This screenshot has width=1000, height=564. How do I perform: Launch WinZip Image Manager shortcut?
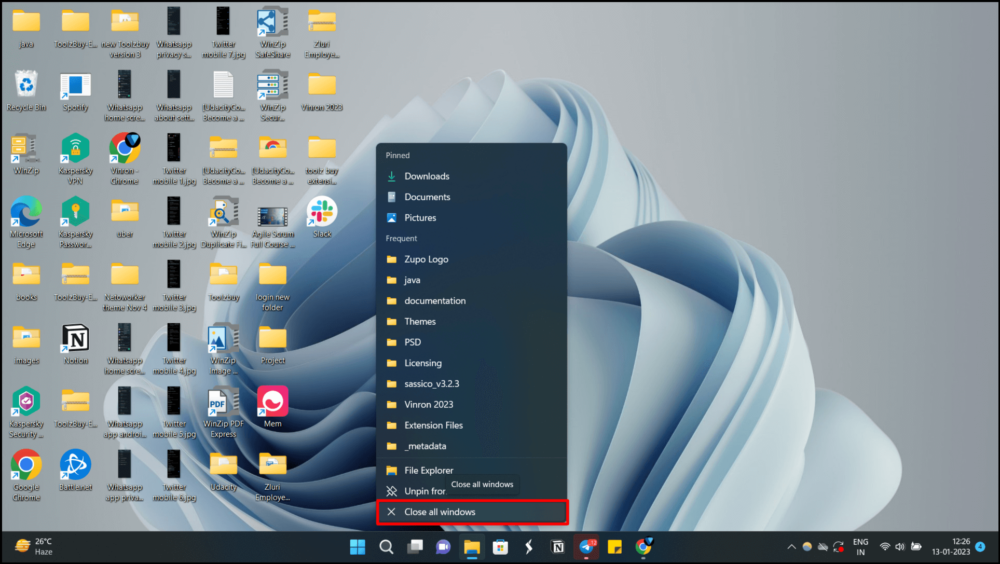[223, 348]
